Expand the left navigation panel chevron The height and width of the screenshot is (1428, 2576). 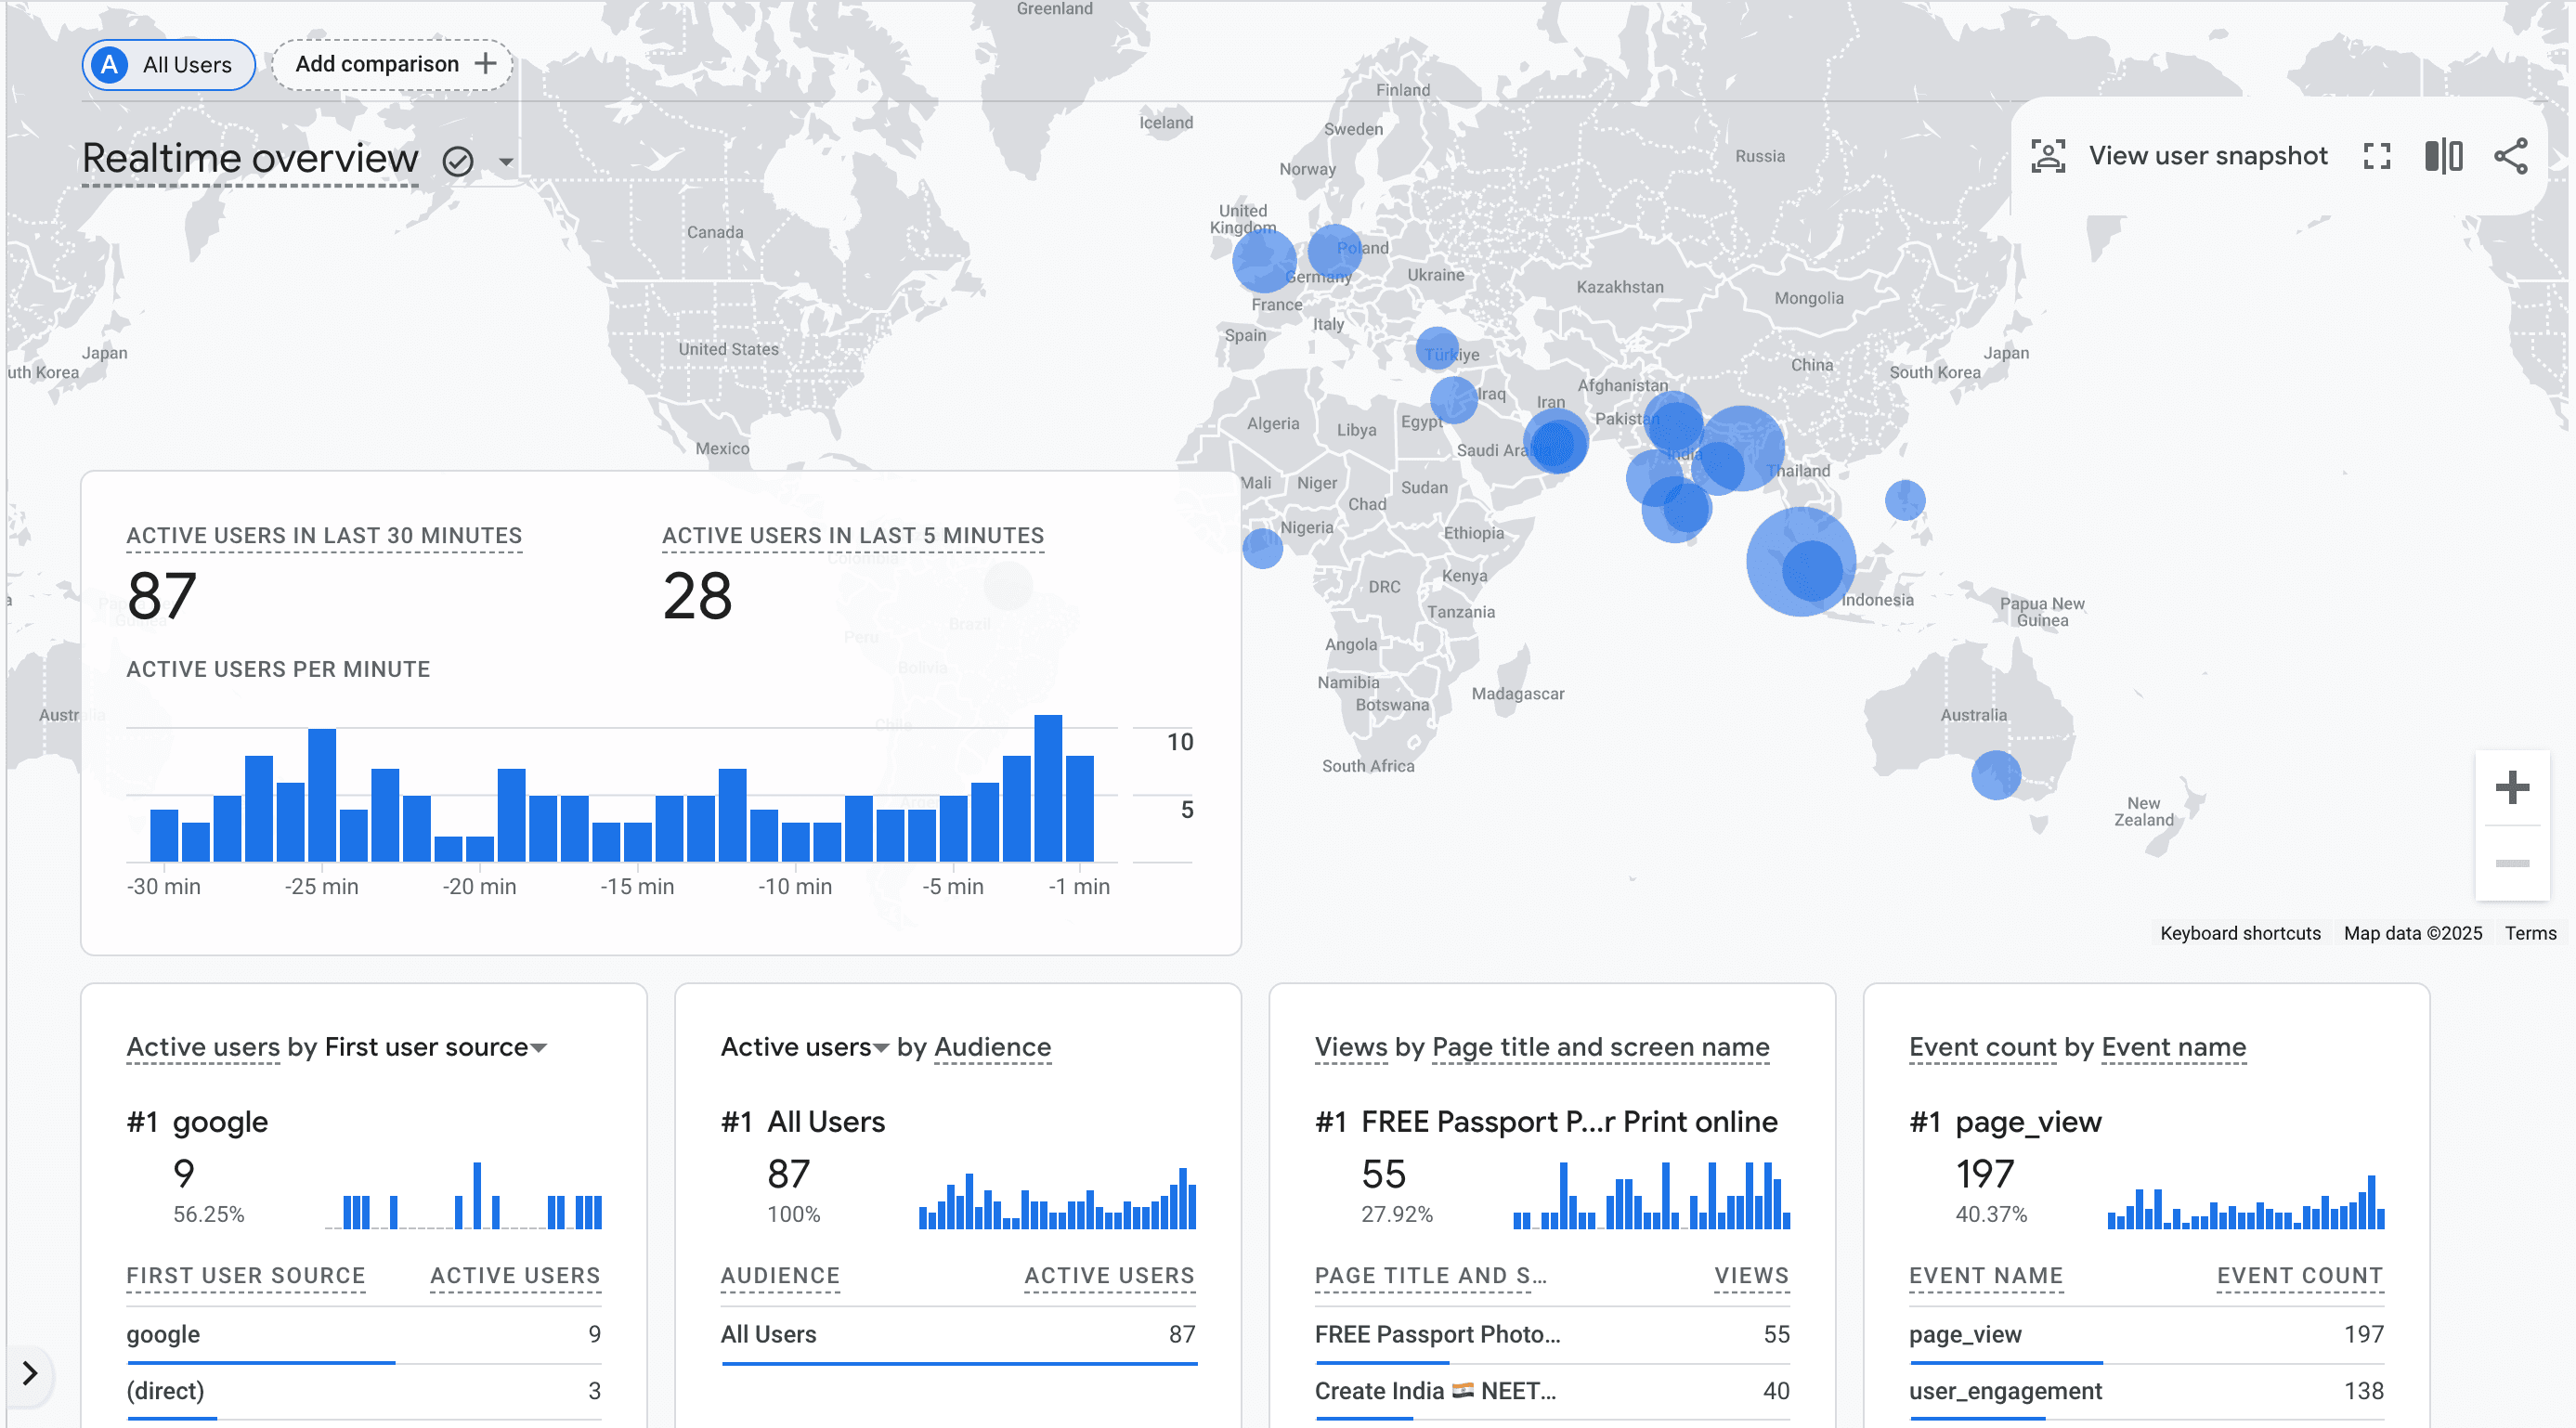coord(30,1373)
